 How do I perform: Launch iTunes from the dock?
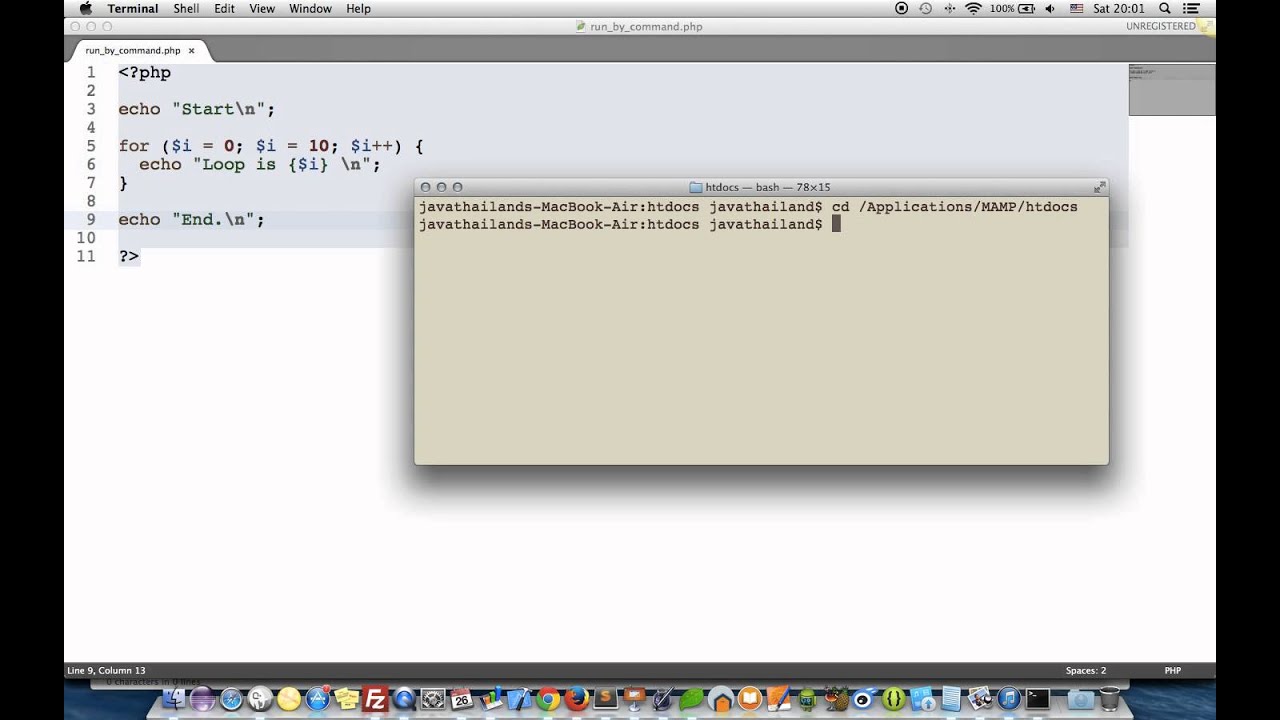[1009, 699]
